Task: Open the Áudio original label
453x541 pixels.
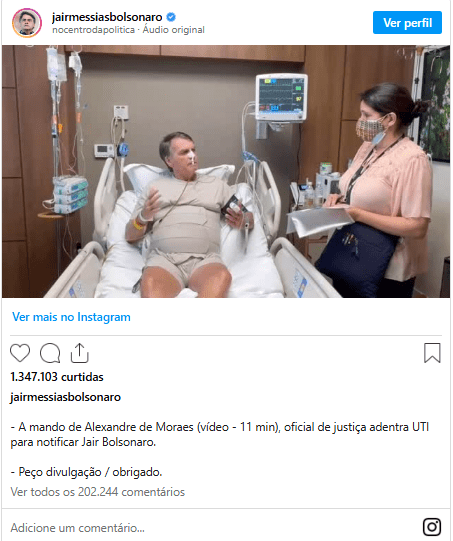Action: [174, 30]
